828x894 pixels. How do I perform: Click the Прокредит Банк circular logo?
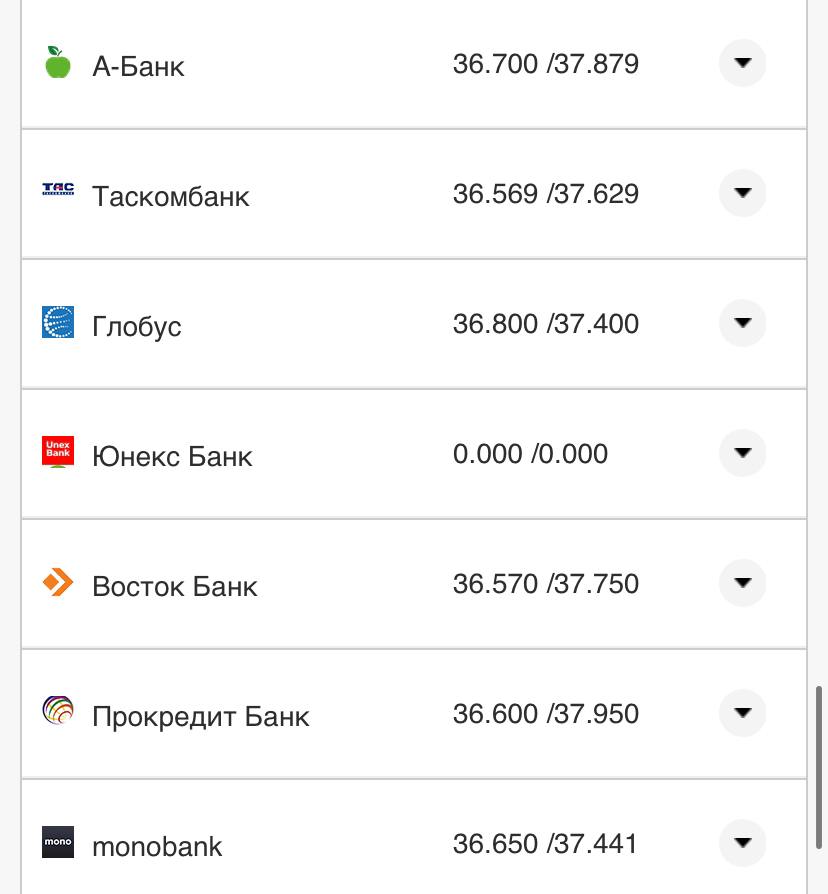pyautogui.click(x=58, y=711)
